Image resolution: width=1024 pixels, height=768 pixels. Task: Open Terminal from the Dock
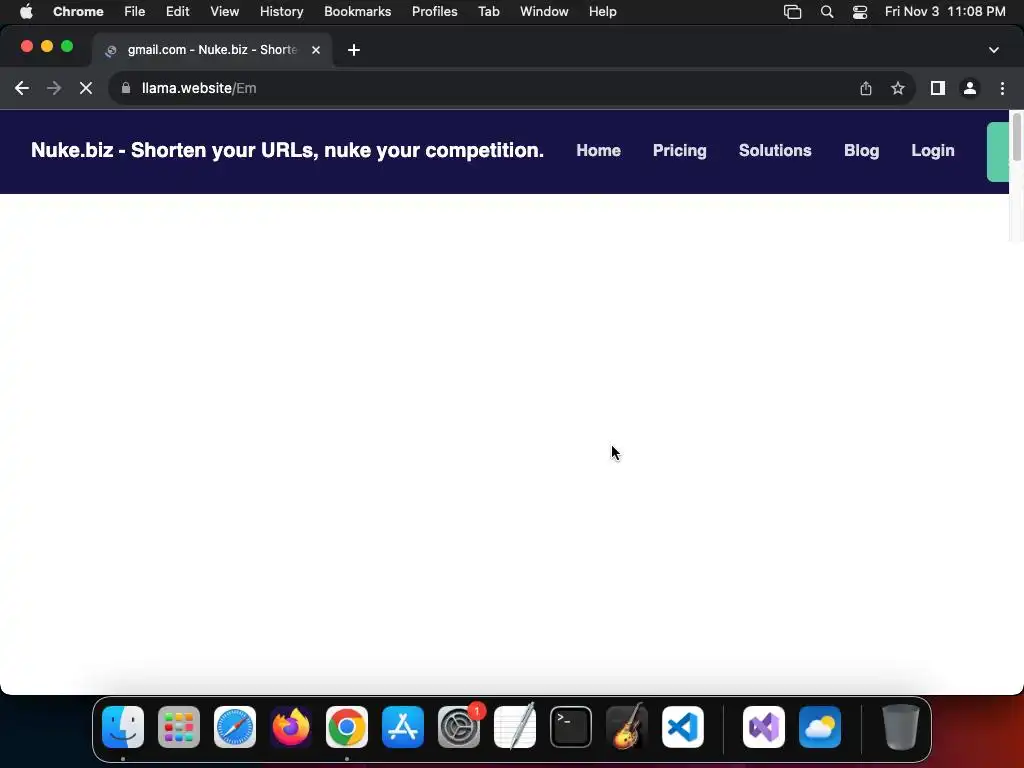[571, 727]
